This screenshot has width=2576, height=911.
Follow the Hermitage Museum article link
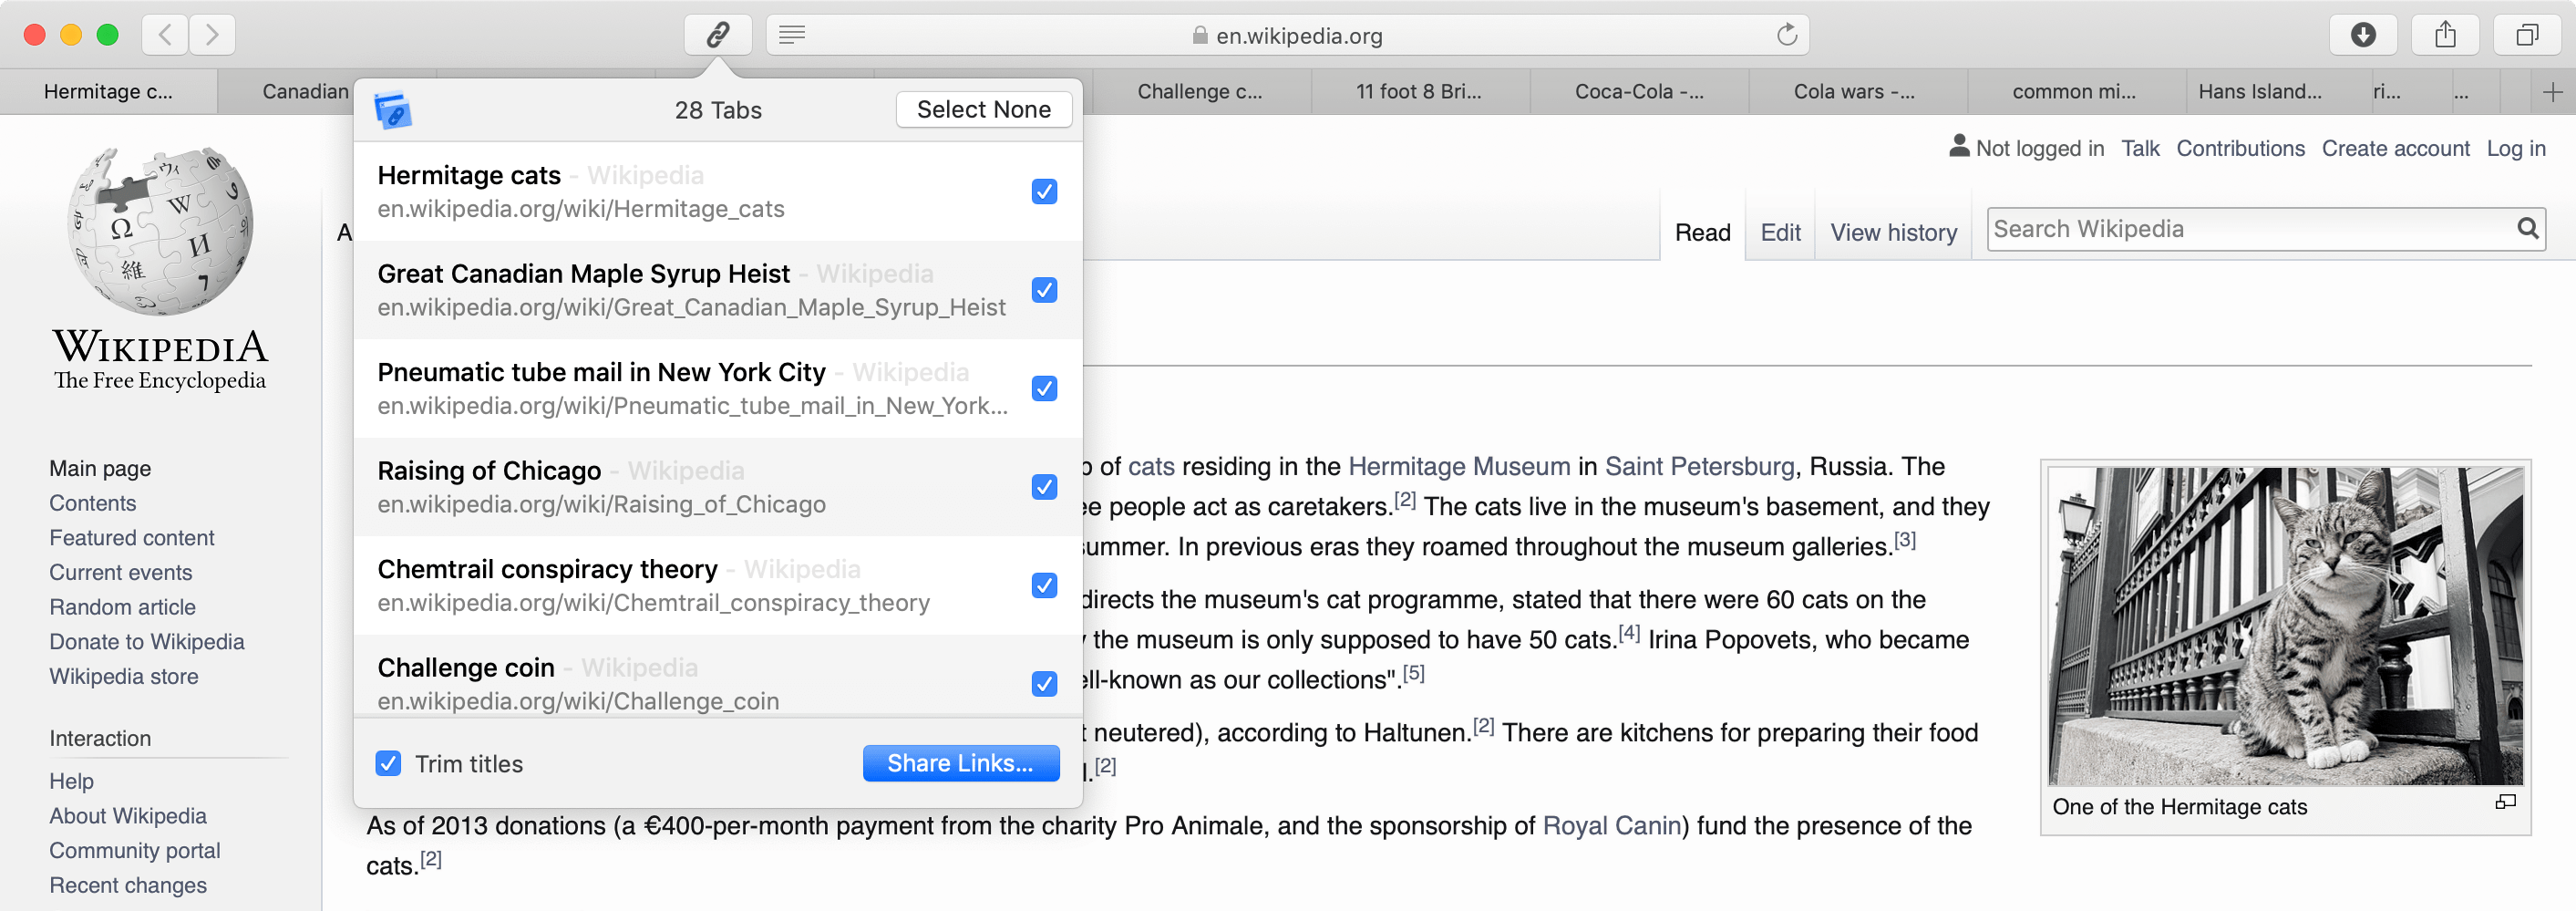click(1459, 466)
